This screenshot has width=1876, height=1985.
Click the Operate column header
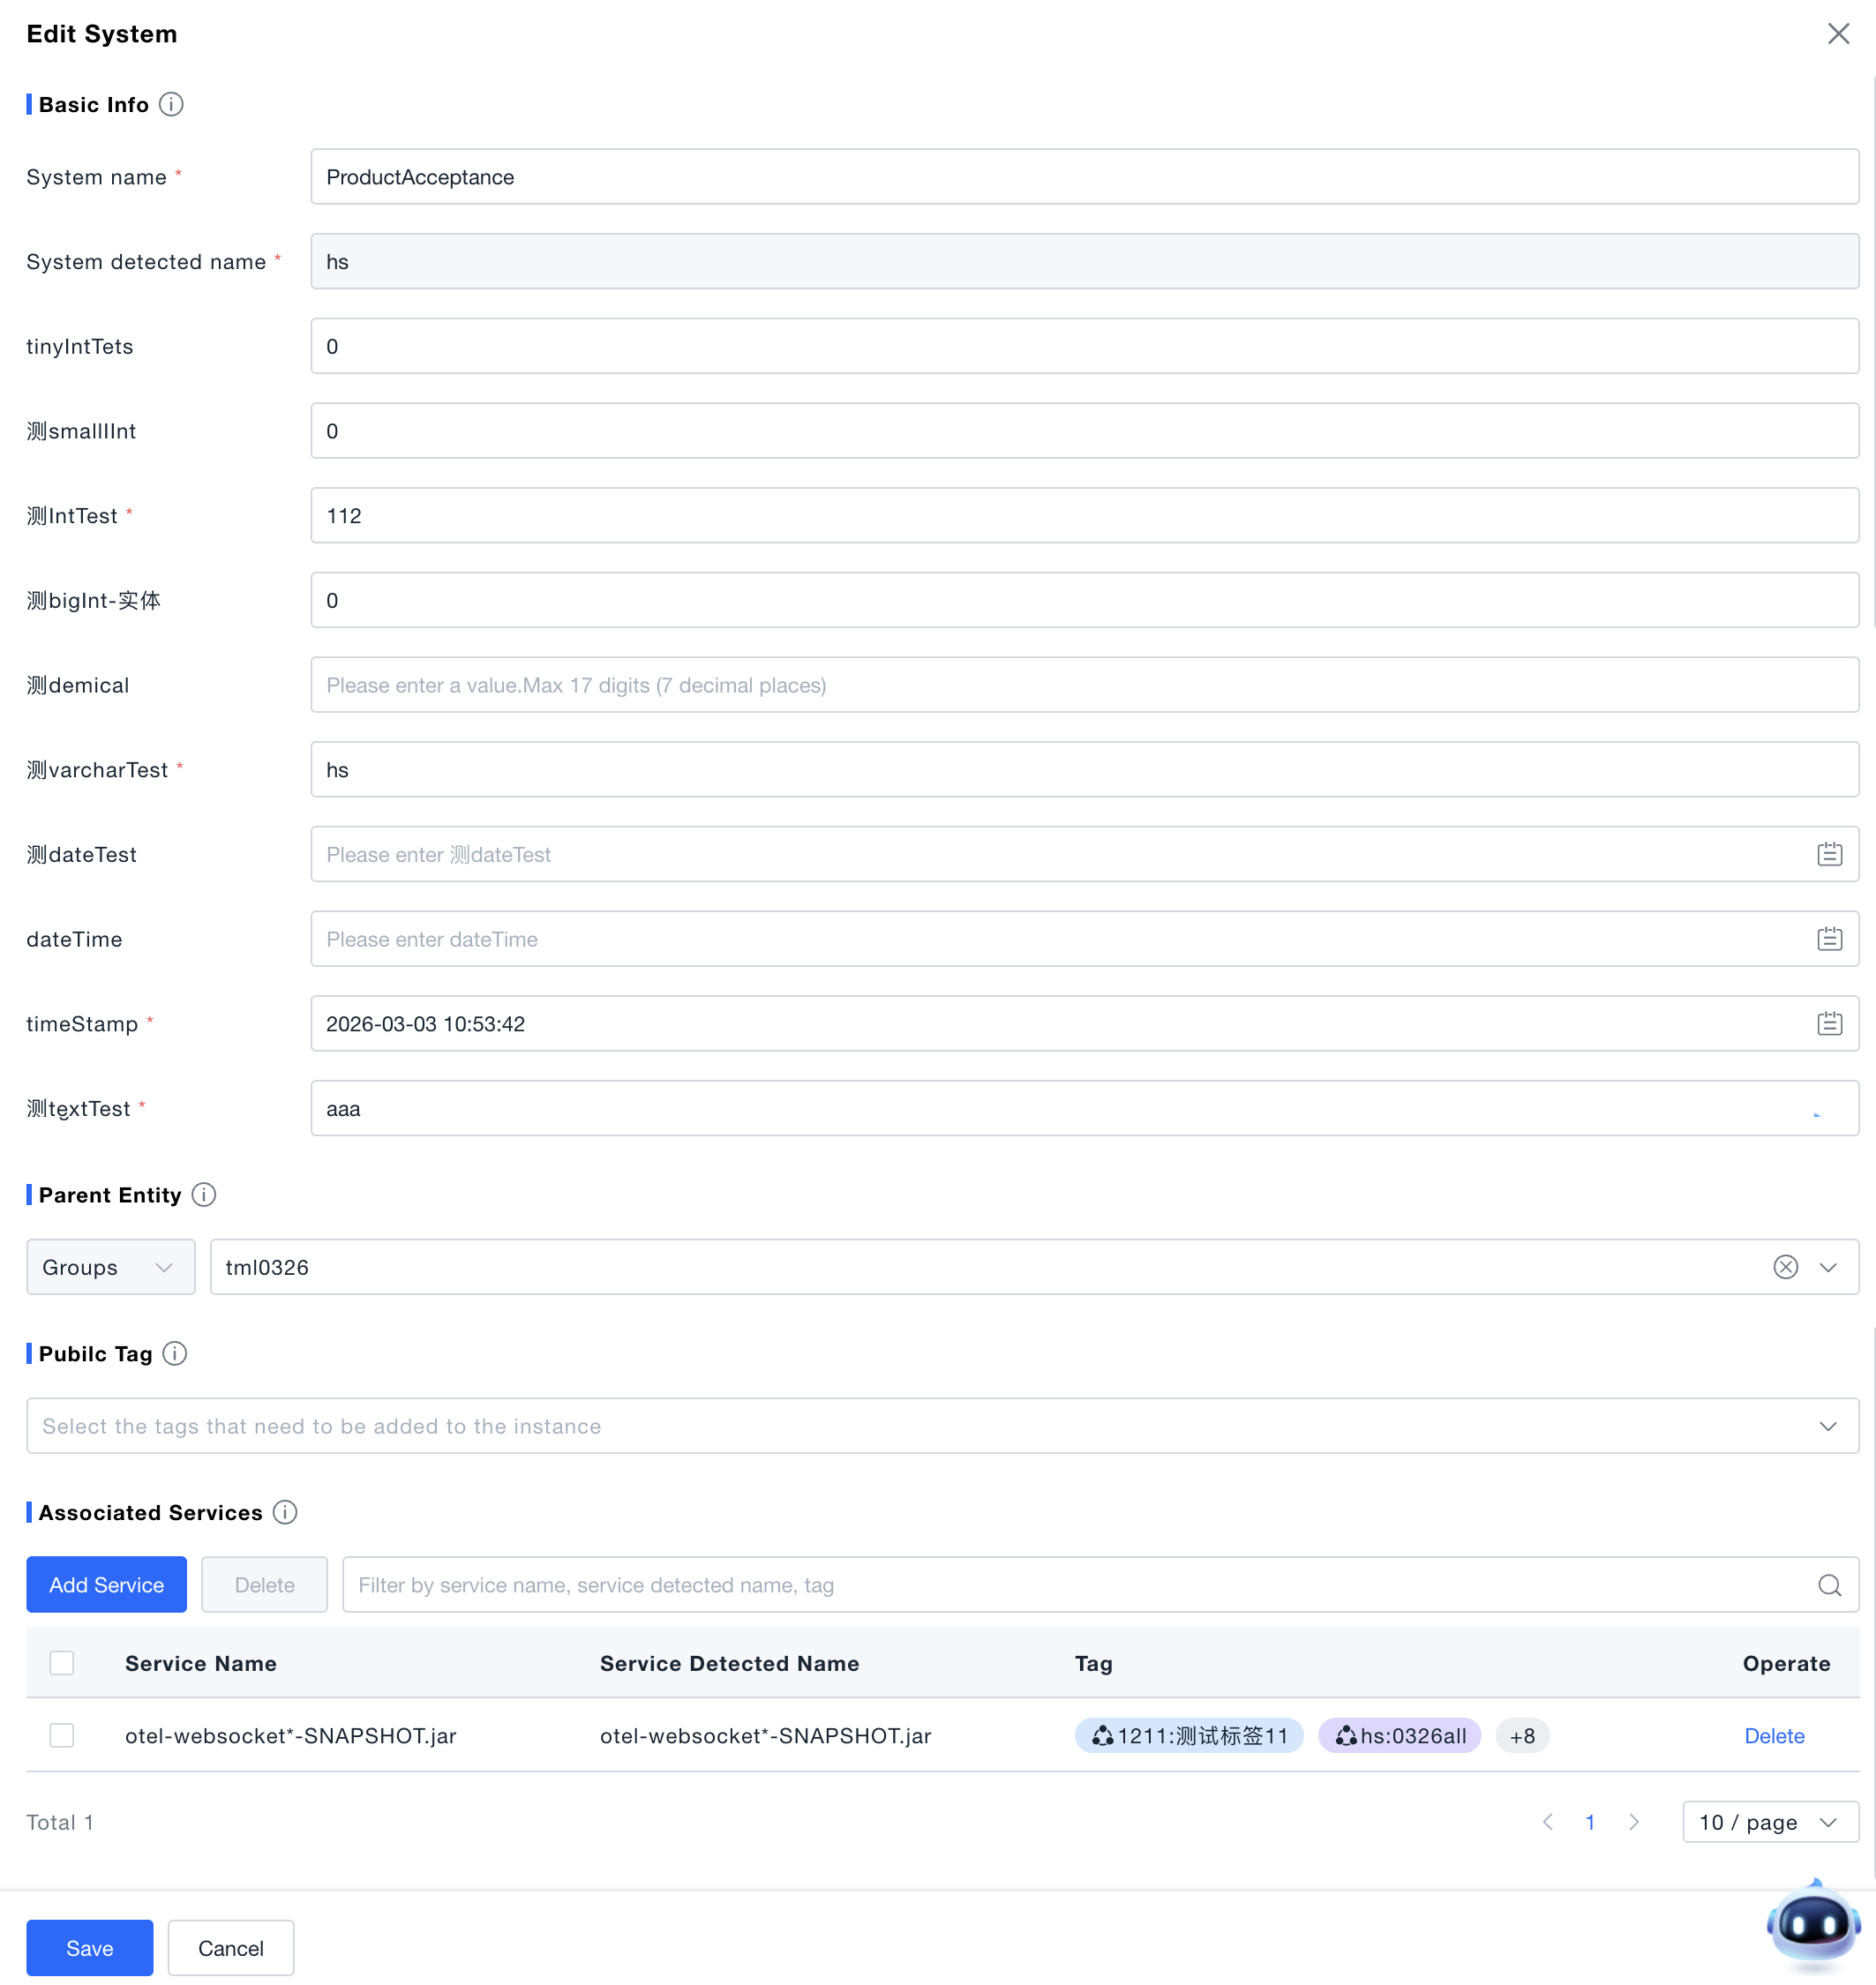(x=1786, y=1664)
